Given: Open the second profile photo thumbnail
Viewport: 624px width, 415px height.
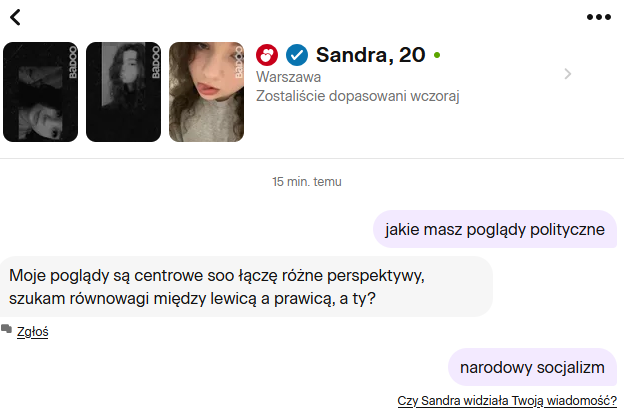Looking at the screenshot, I should point(123,92).
